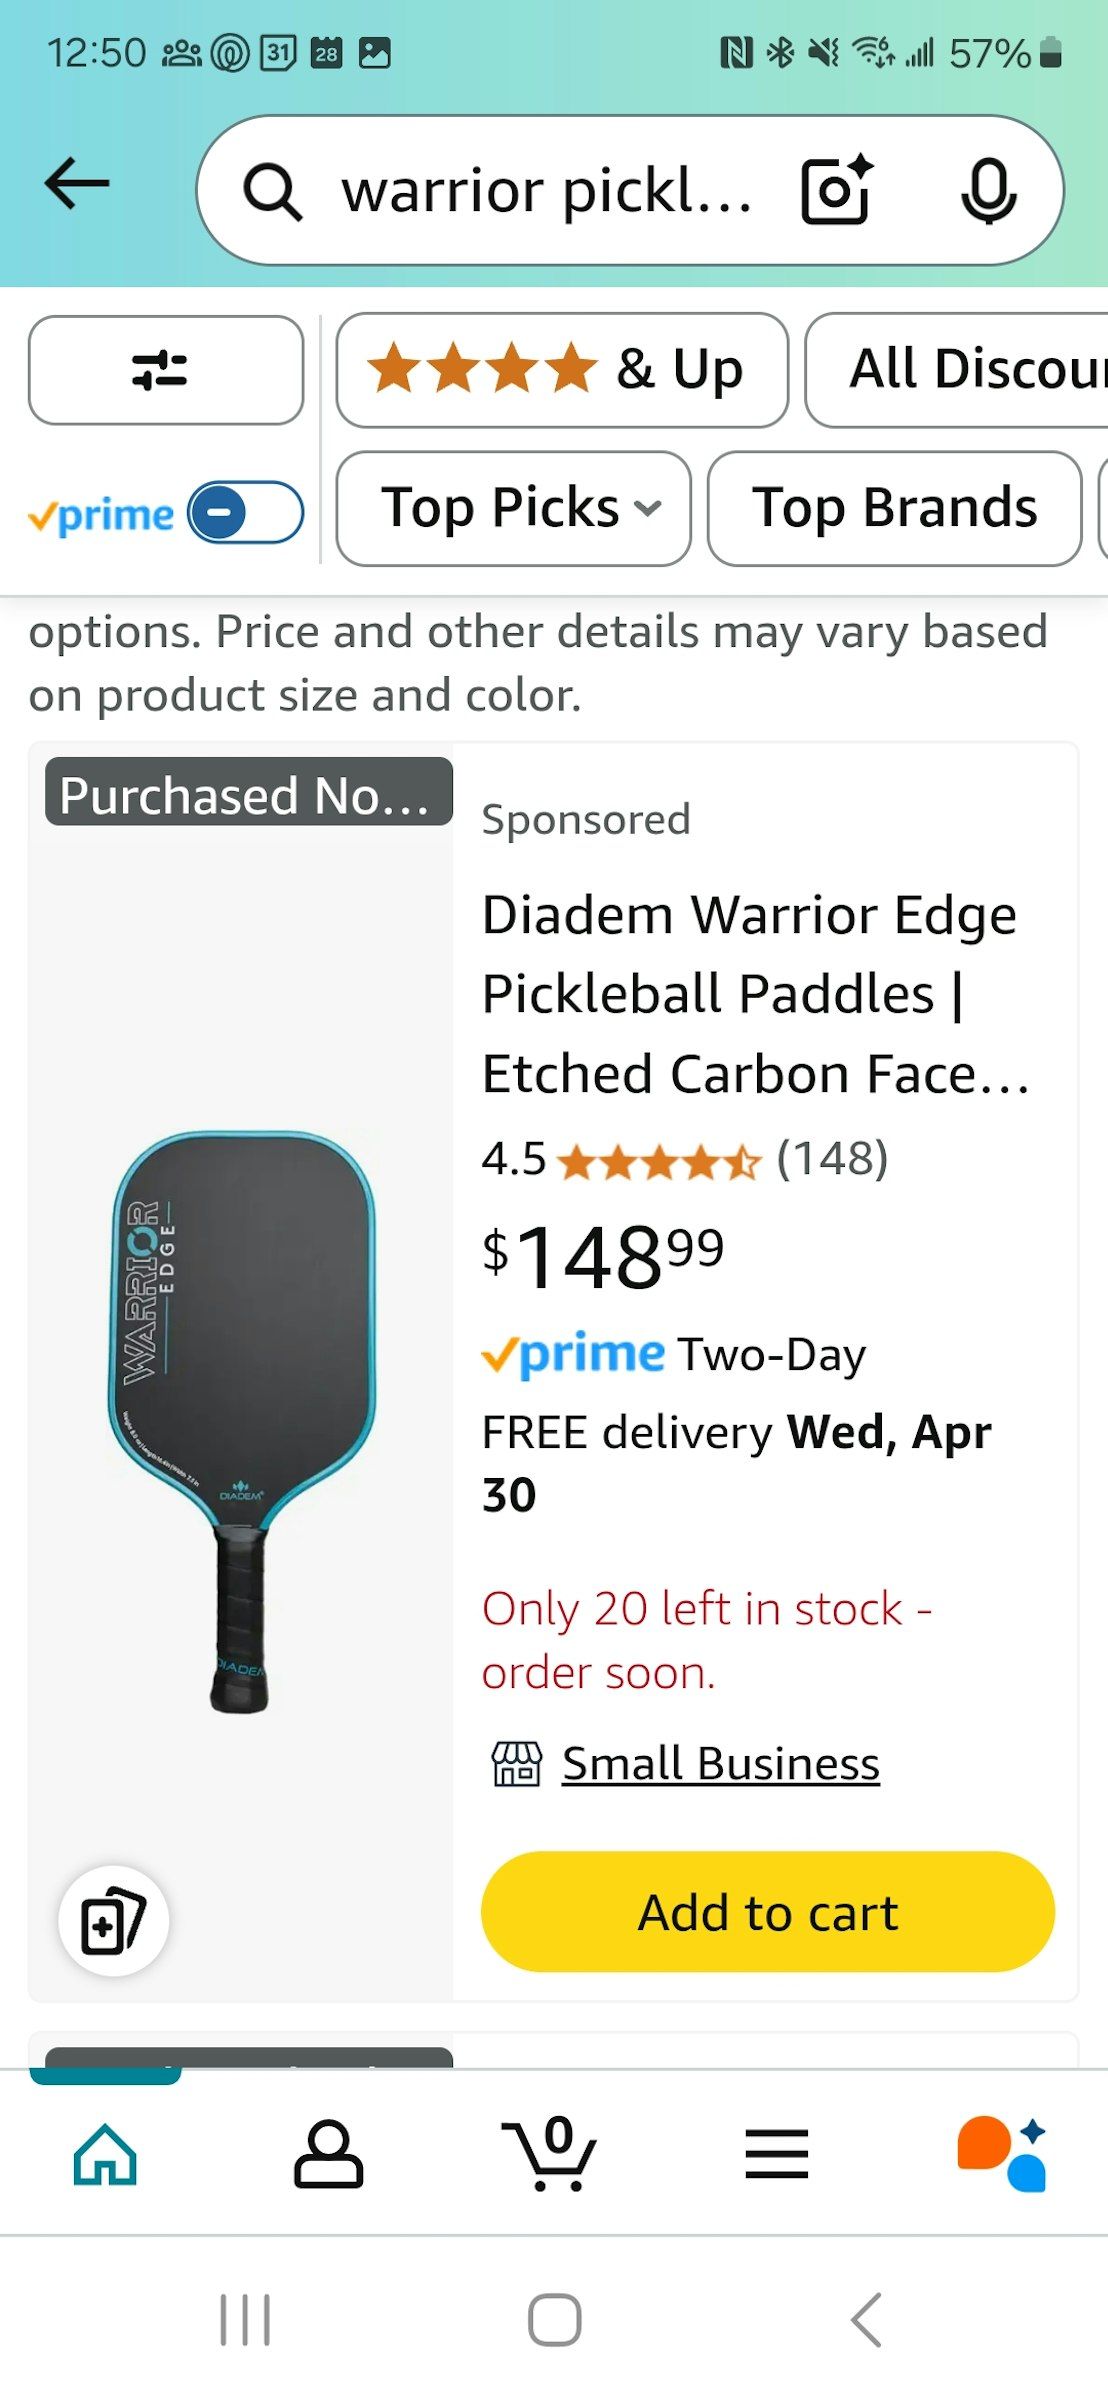Open the 148 ratings star reviews

pos(685,1160)
